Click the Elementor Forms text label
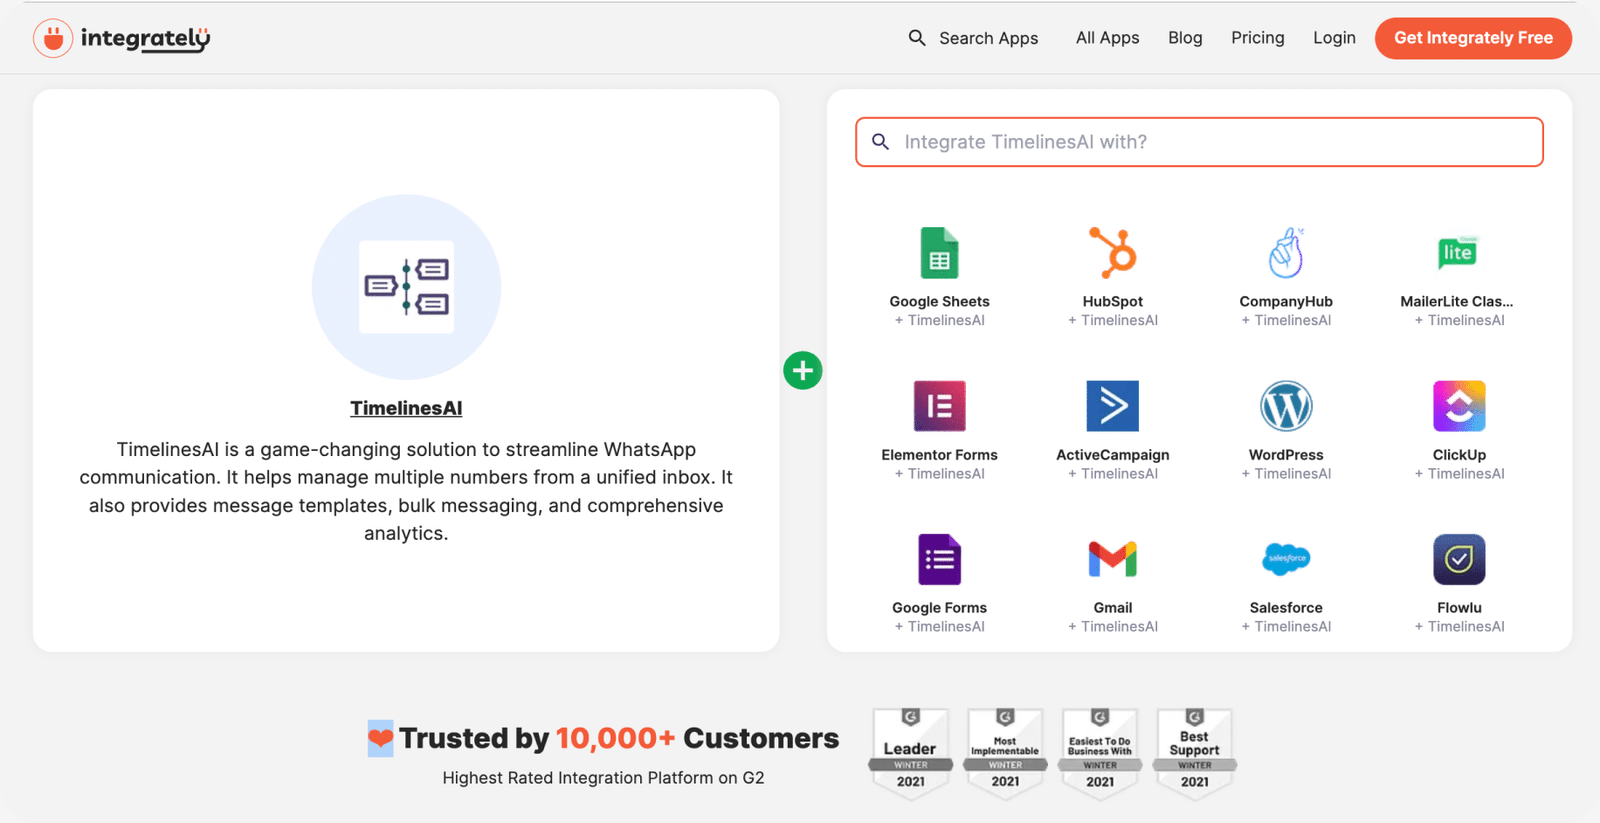1600x823 pixels. click(x=939, y=454)
